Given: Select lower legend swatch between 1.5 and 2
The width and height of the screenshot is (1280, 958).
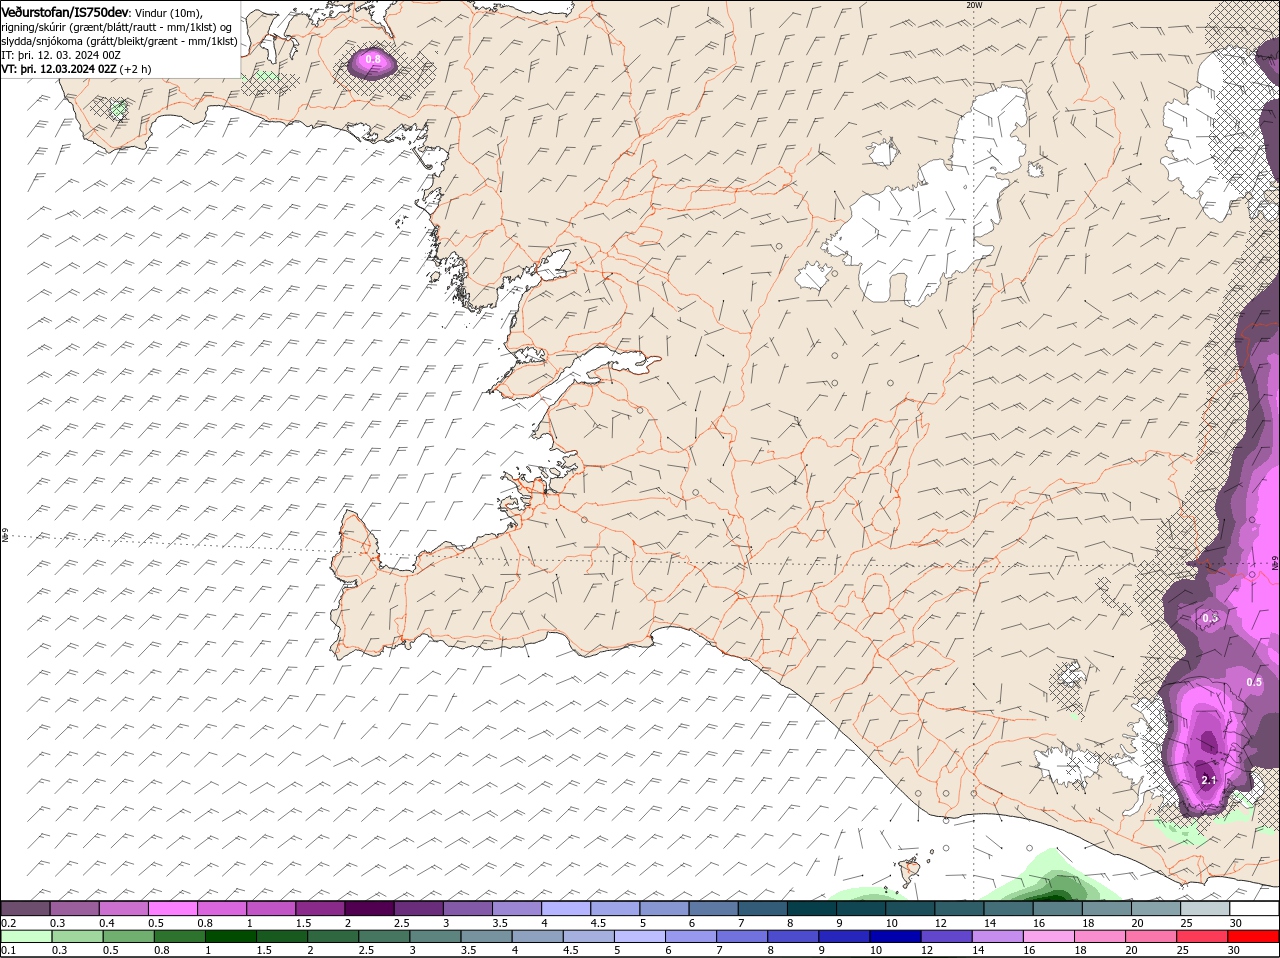Looking at the screenshot, I should [x=282, y=936].
